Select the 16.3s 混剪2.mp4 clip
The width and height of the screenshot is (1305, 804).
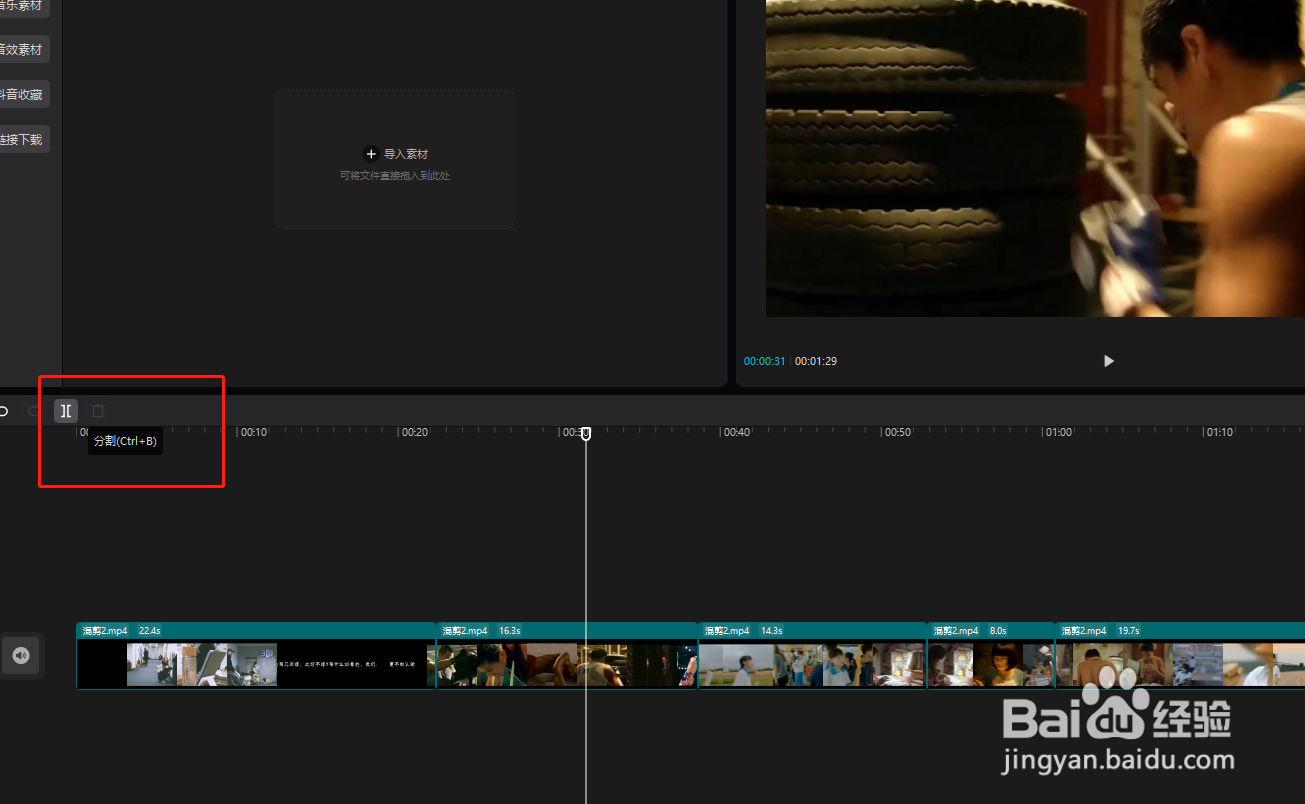tap(567, 656)
